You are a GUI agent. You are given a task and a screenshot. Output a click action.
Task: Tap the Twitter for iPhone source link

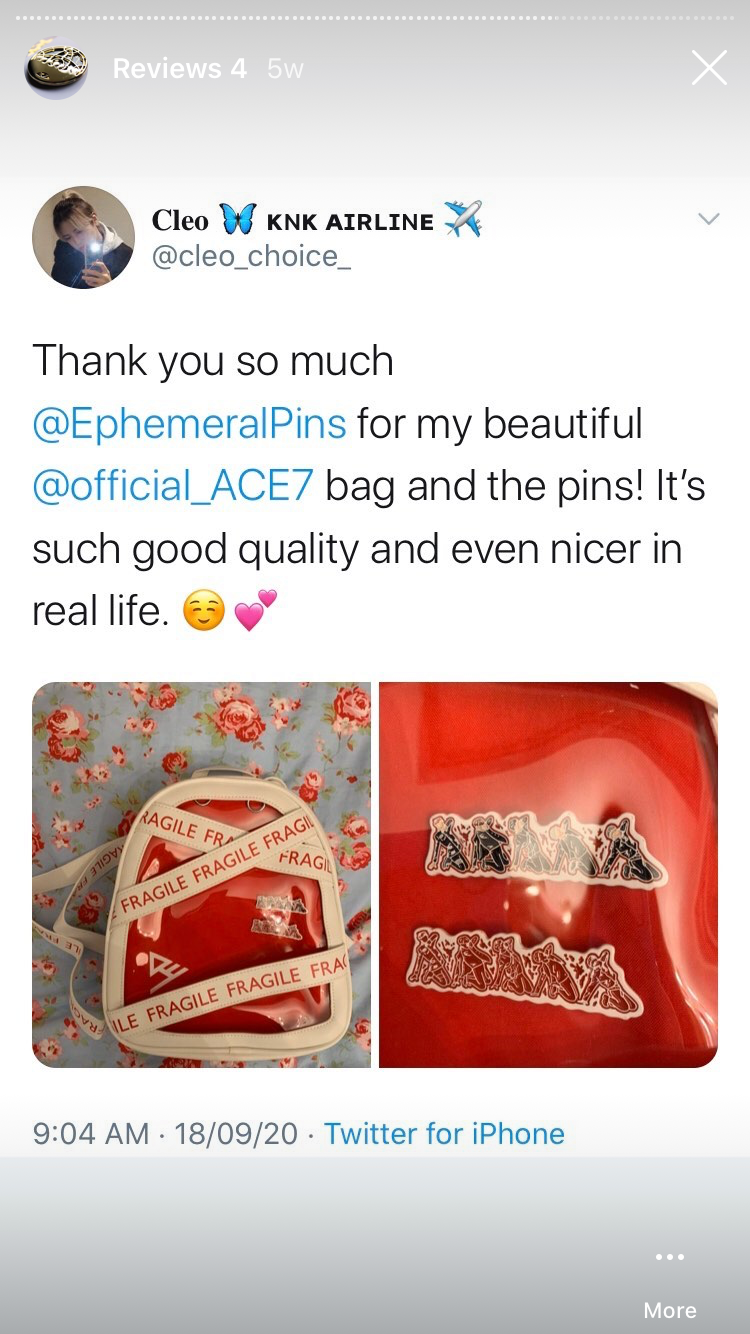(444, 1133)
